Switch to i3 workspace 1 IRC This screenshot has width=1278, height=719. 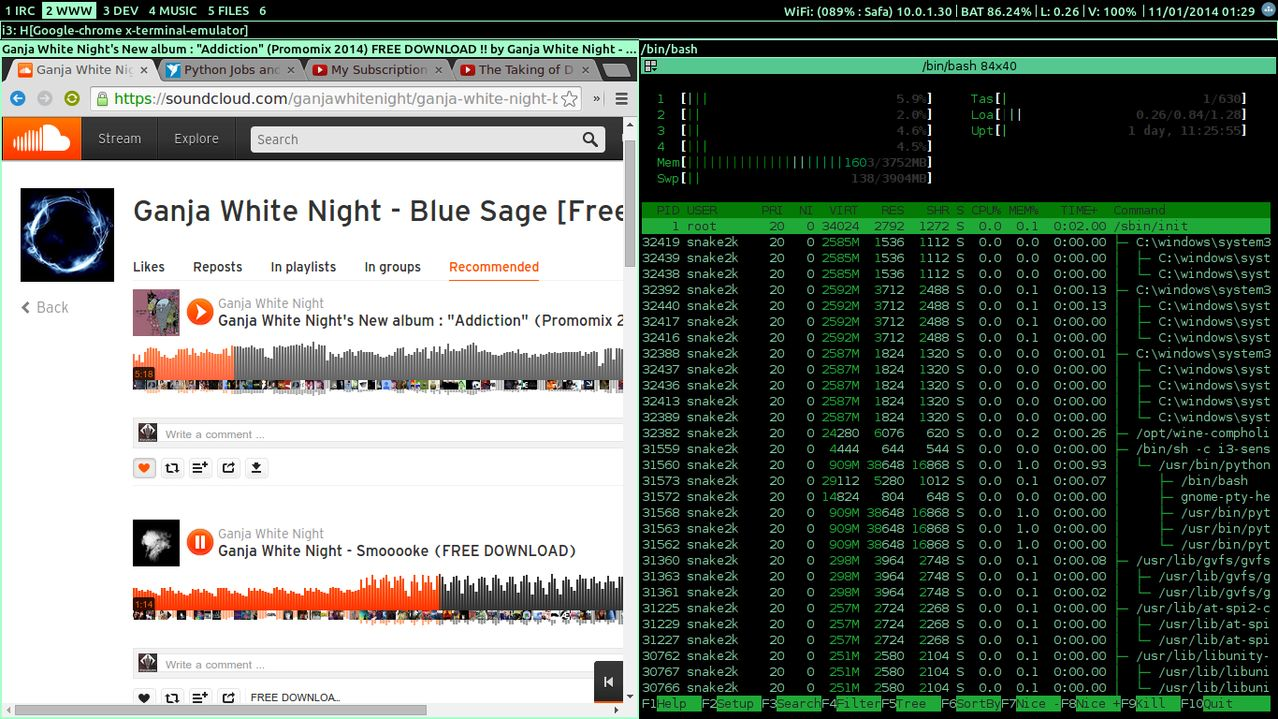pyautogui.click(x=19, y=10)
